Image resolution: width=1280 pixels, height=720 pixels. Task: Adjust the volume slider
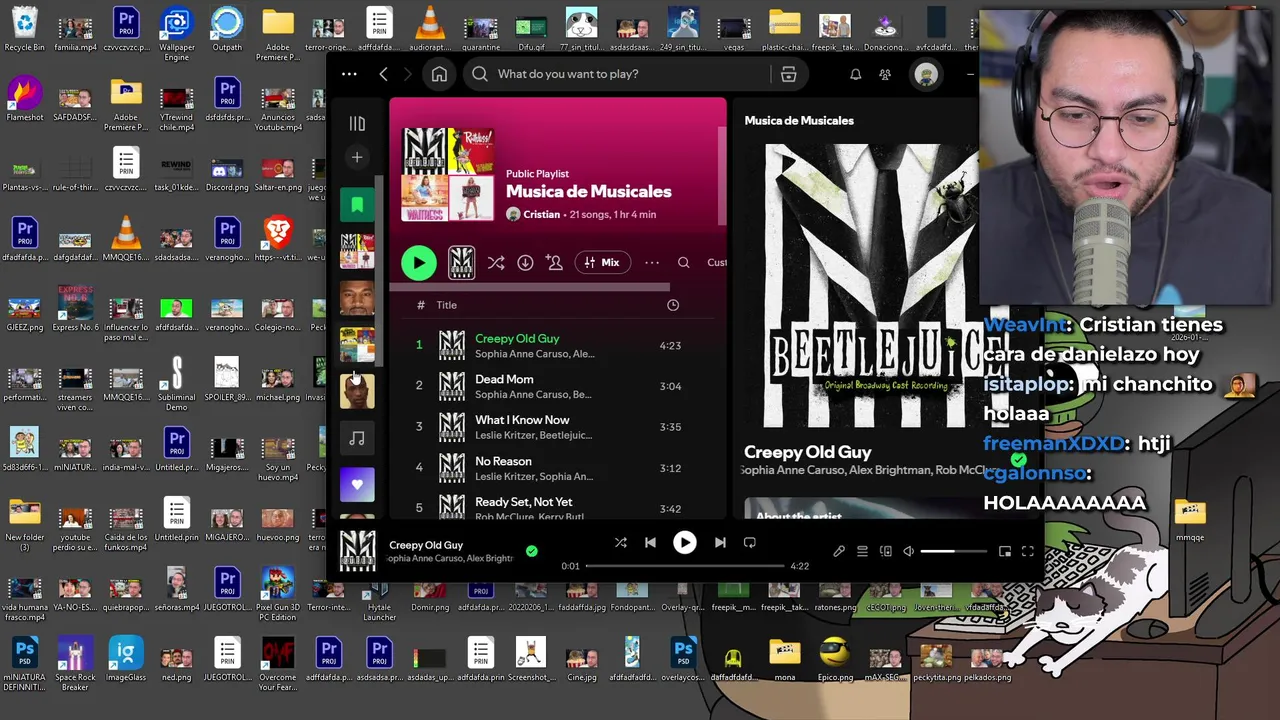[953, 551]
